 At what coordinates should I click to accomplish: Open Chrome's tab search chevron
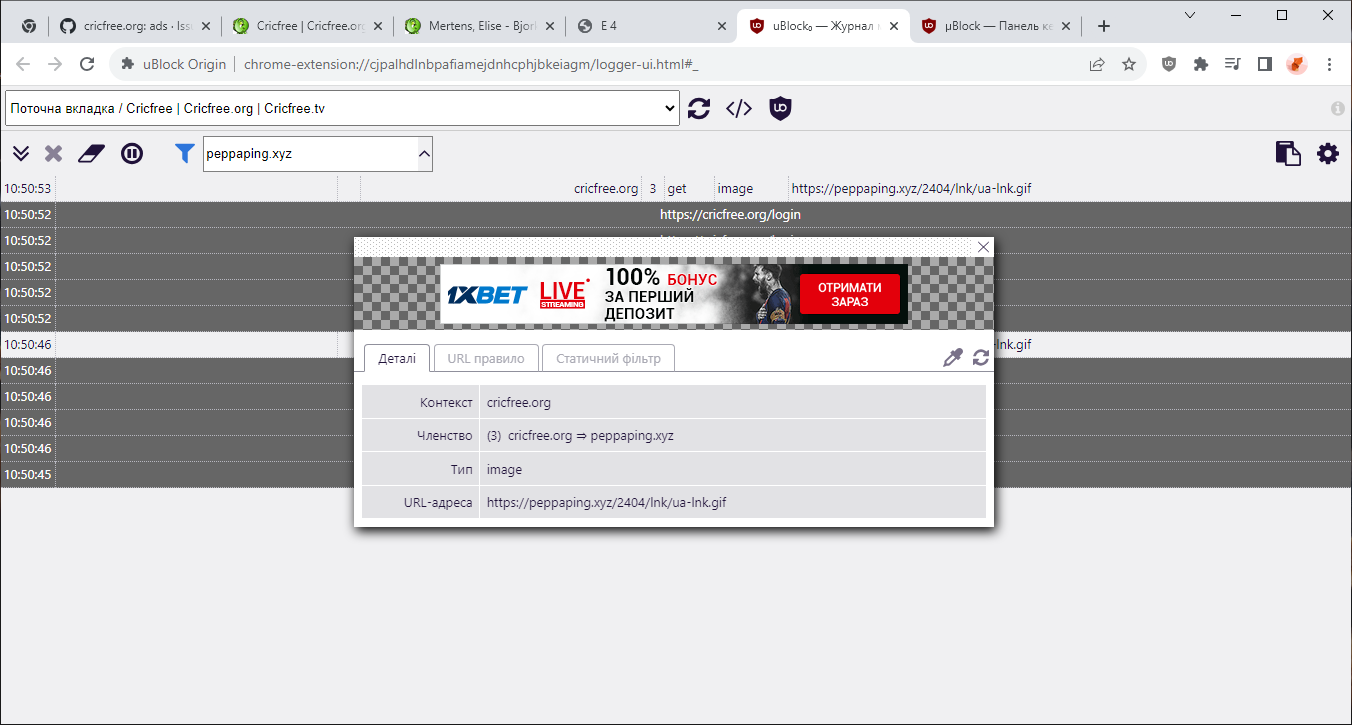(1189, 15)
